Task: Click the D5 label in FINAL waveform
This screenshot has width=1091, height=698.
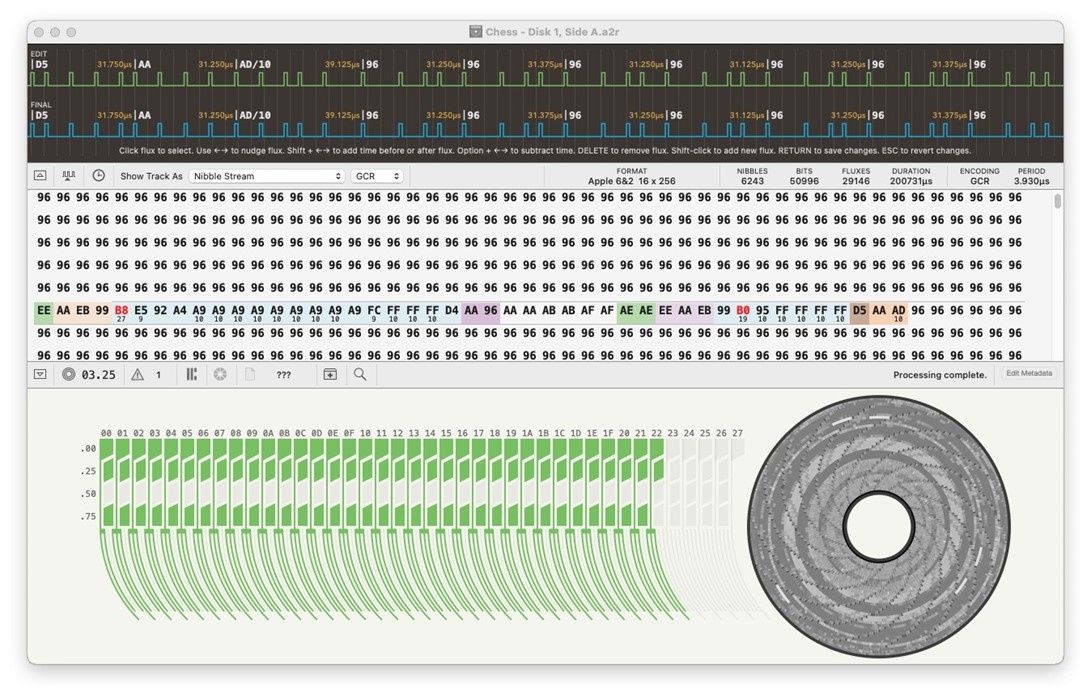Action: [x=42, y=116]
